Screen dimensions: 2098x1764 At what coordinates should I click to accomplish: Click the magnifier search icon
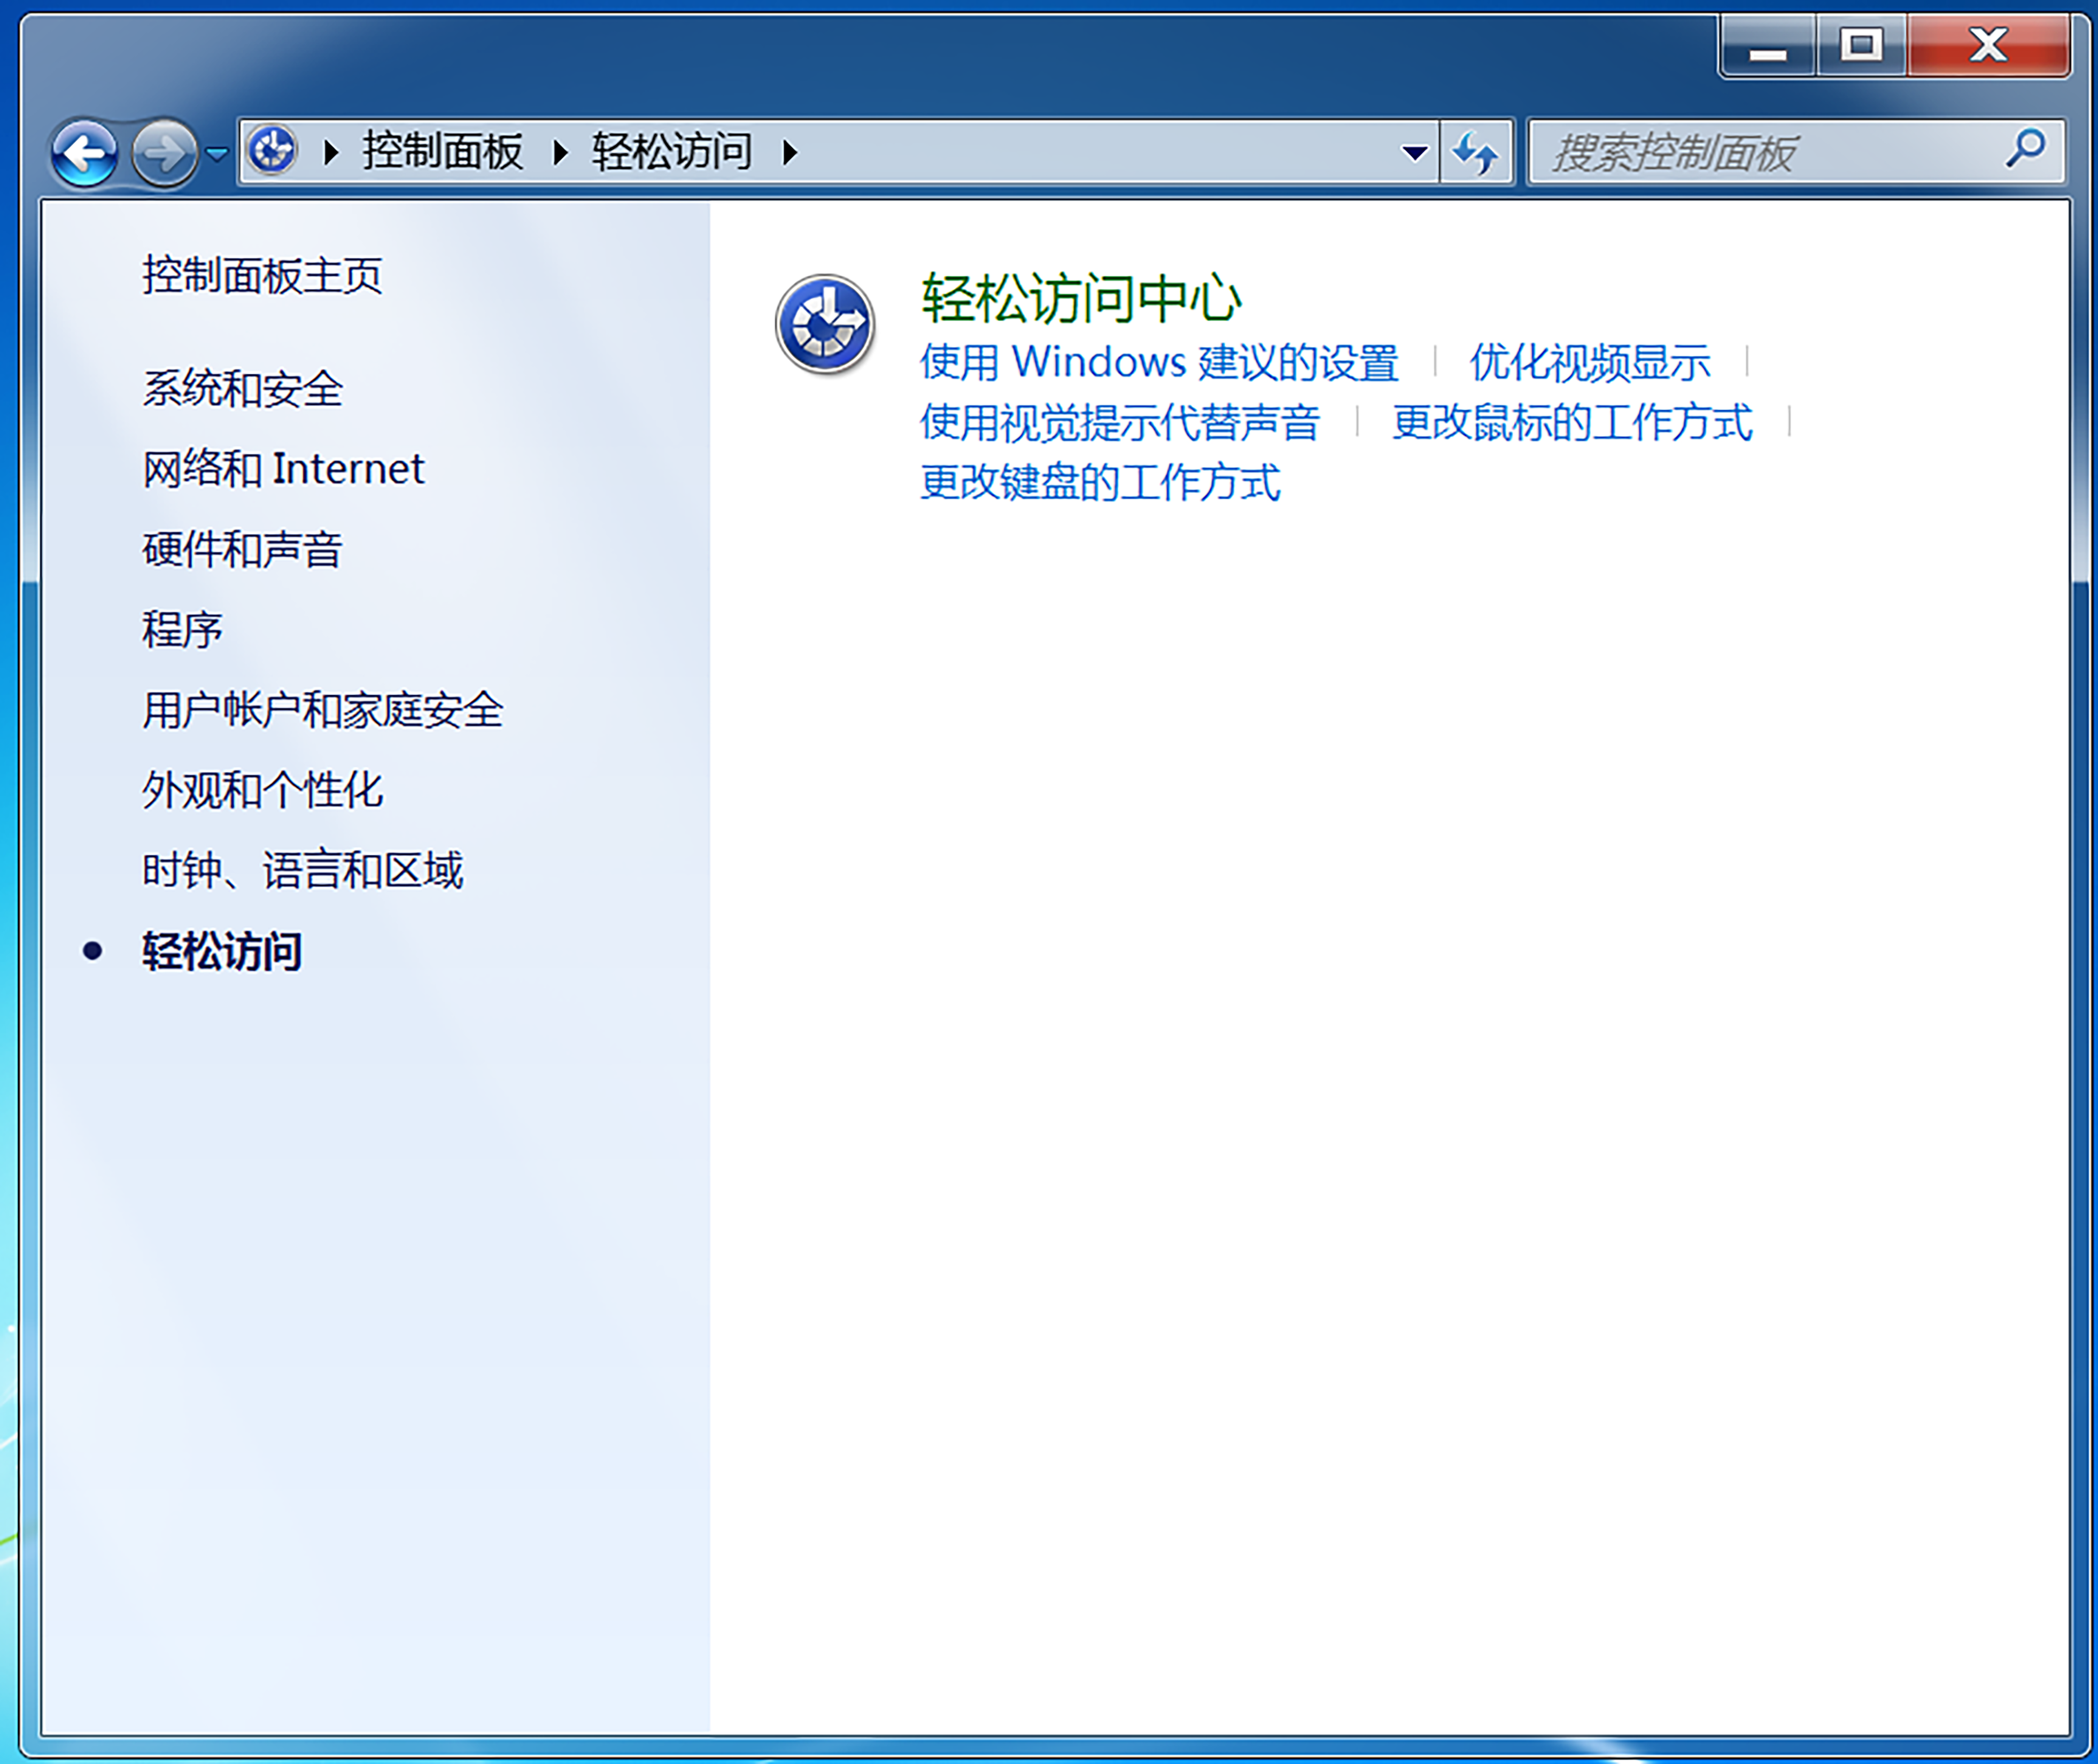[x=2026, y=150]
